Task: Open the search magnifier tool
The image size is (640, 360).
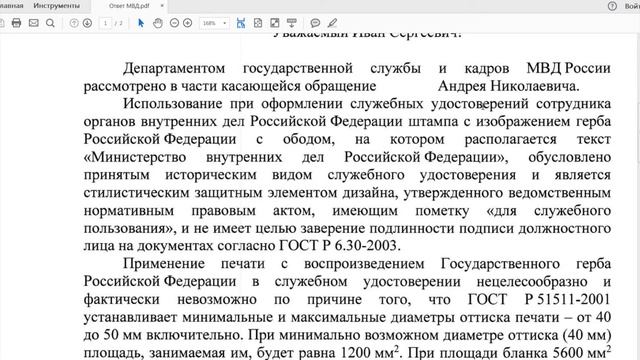Action: pos(50,23)
